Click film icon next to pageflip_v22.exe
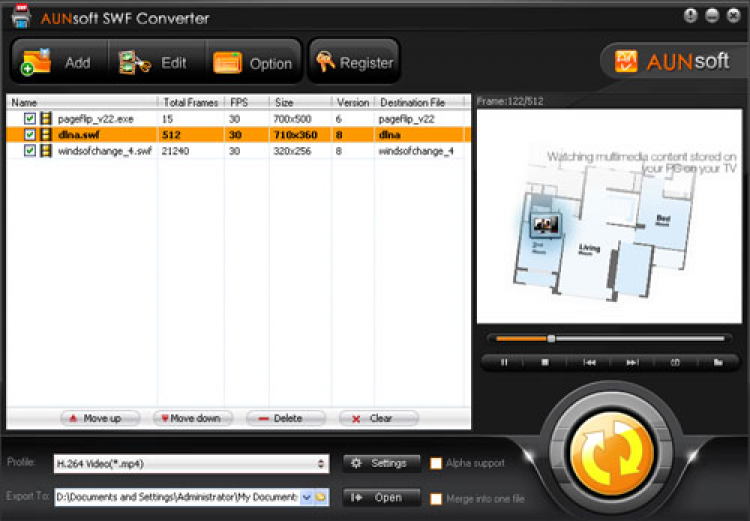This screenshot has height=521, width=750. [46, 119]
